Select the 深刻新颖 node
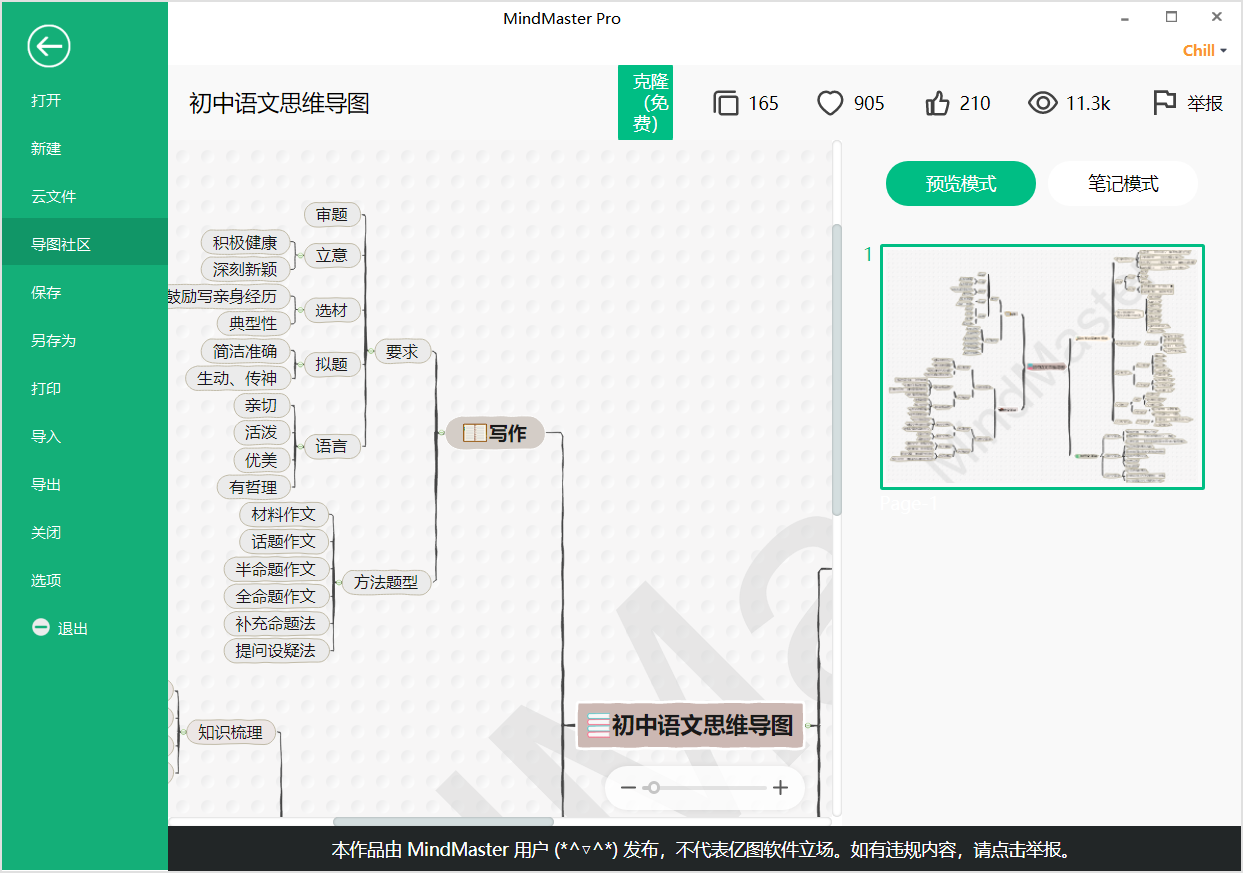This screenshot has height=873, width=1243. point(245,269)
